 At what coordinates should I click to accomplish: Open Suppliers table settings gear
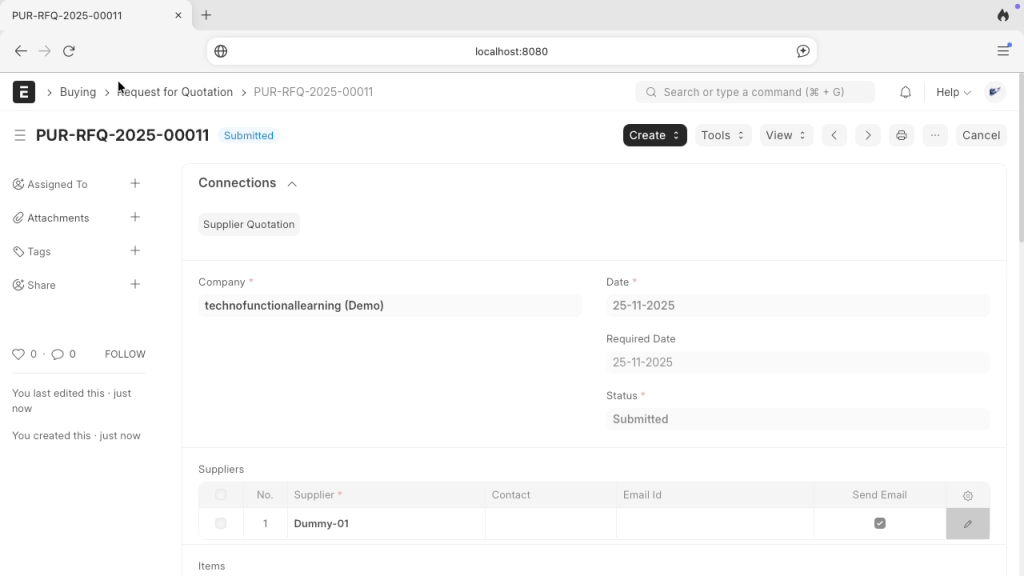tap(967, 496)
